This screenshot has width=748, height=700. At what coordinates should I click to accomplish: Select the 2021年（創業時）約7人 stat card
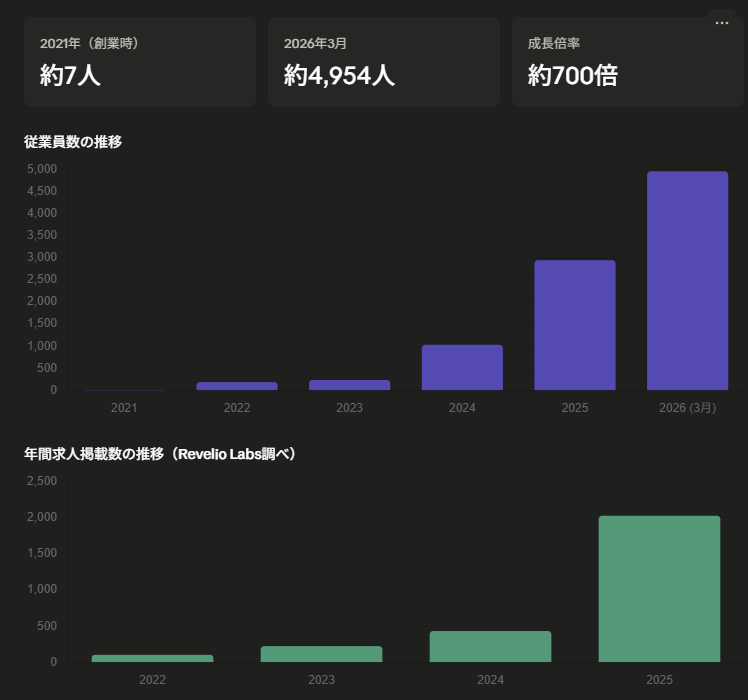[x=140, y=62]
